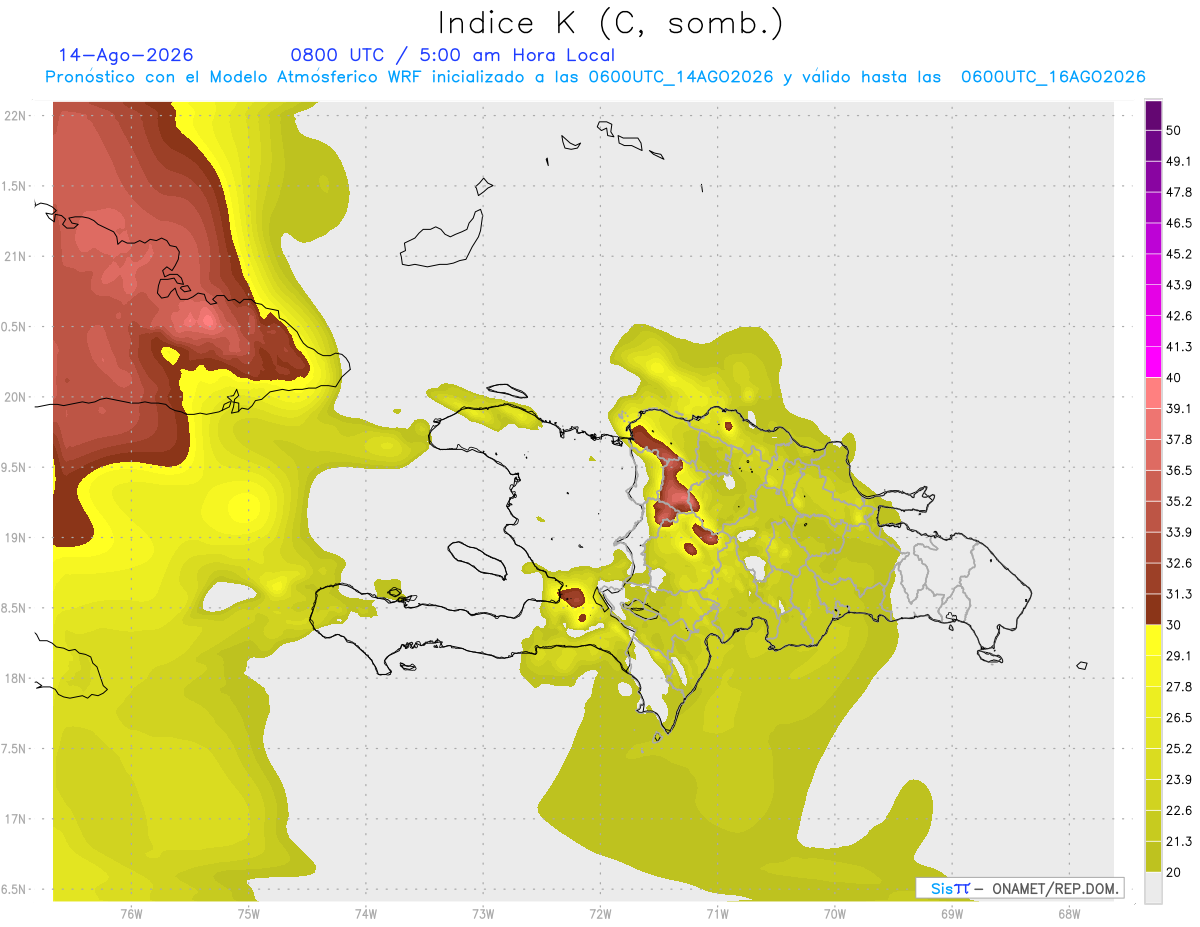Click the '19N' latitude label
1200x927 pixels.
[17, 537]
